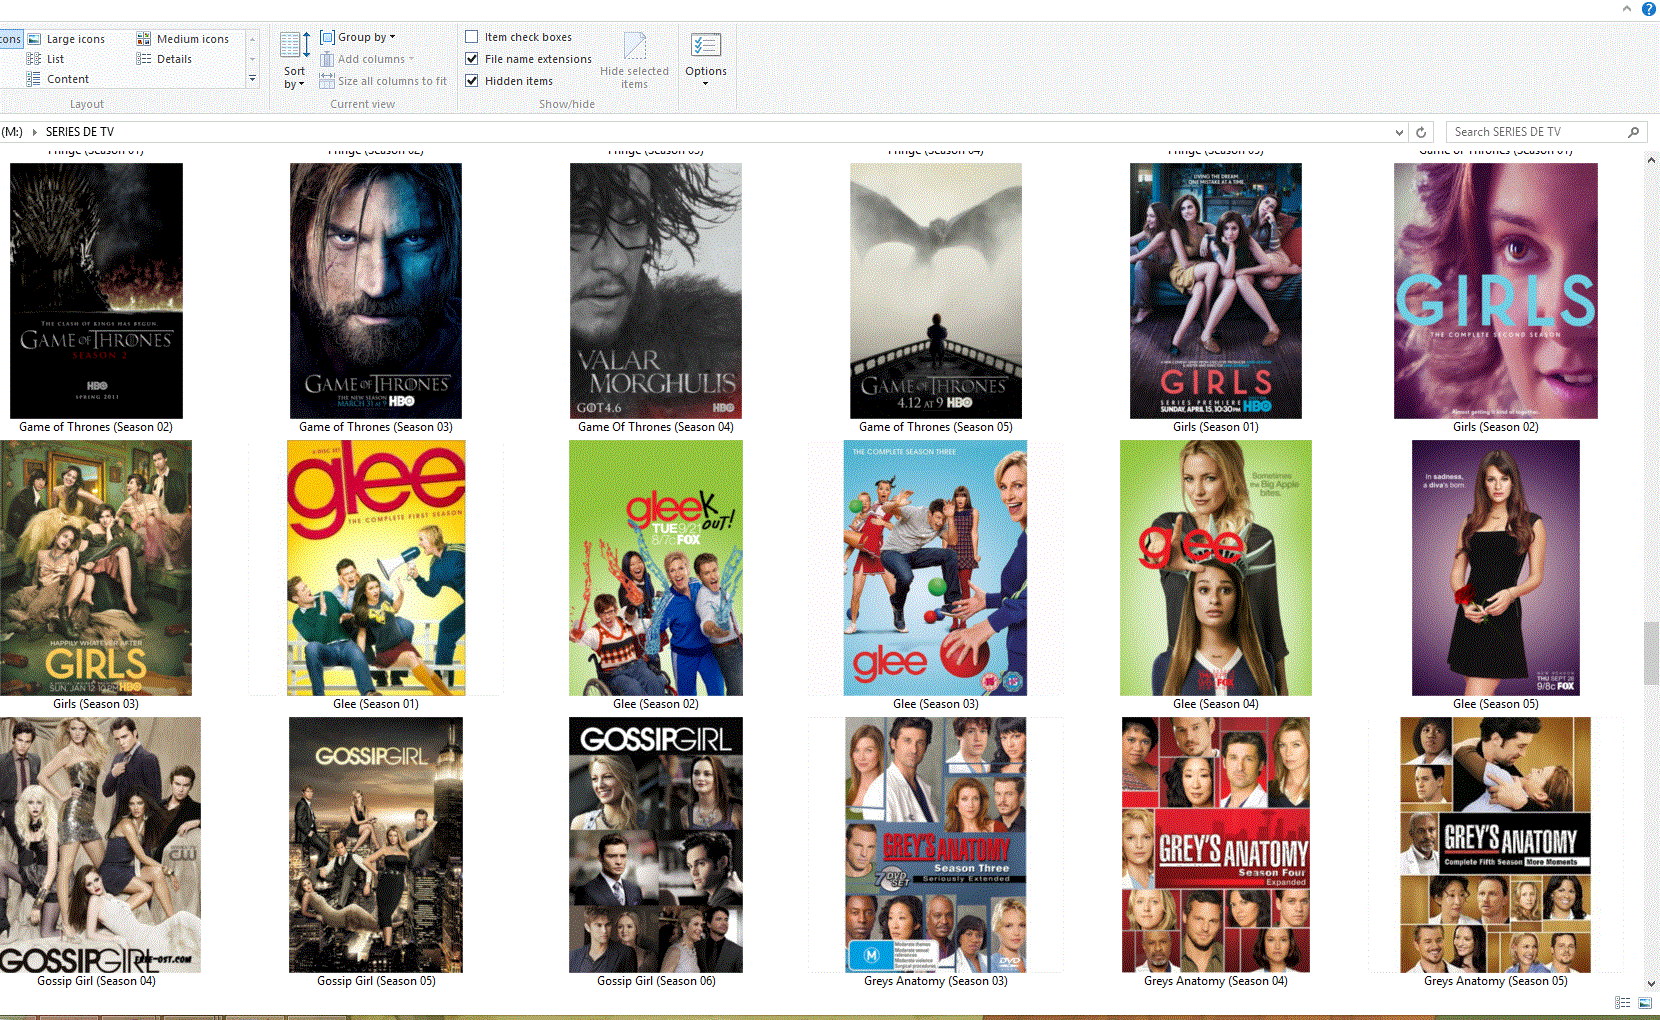Click layout gallery scroll-down arrow
Screen dimensions: 1660x1020
[252, 59]
